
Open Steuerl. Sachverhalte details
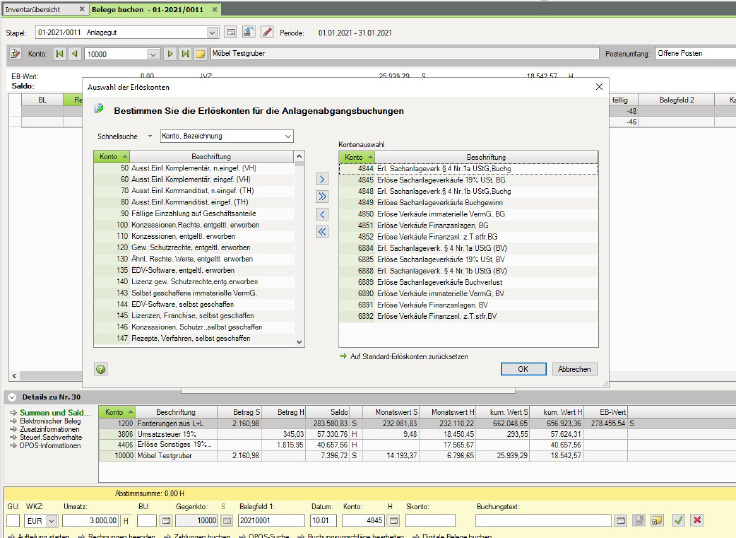[51, 437]
